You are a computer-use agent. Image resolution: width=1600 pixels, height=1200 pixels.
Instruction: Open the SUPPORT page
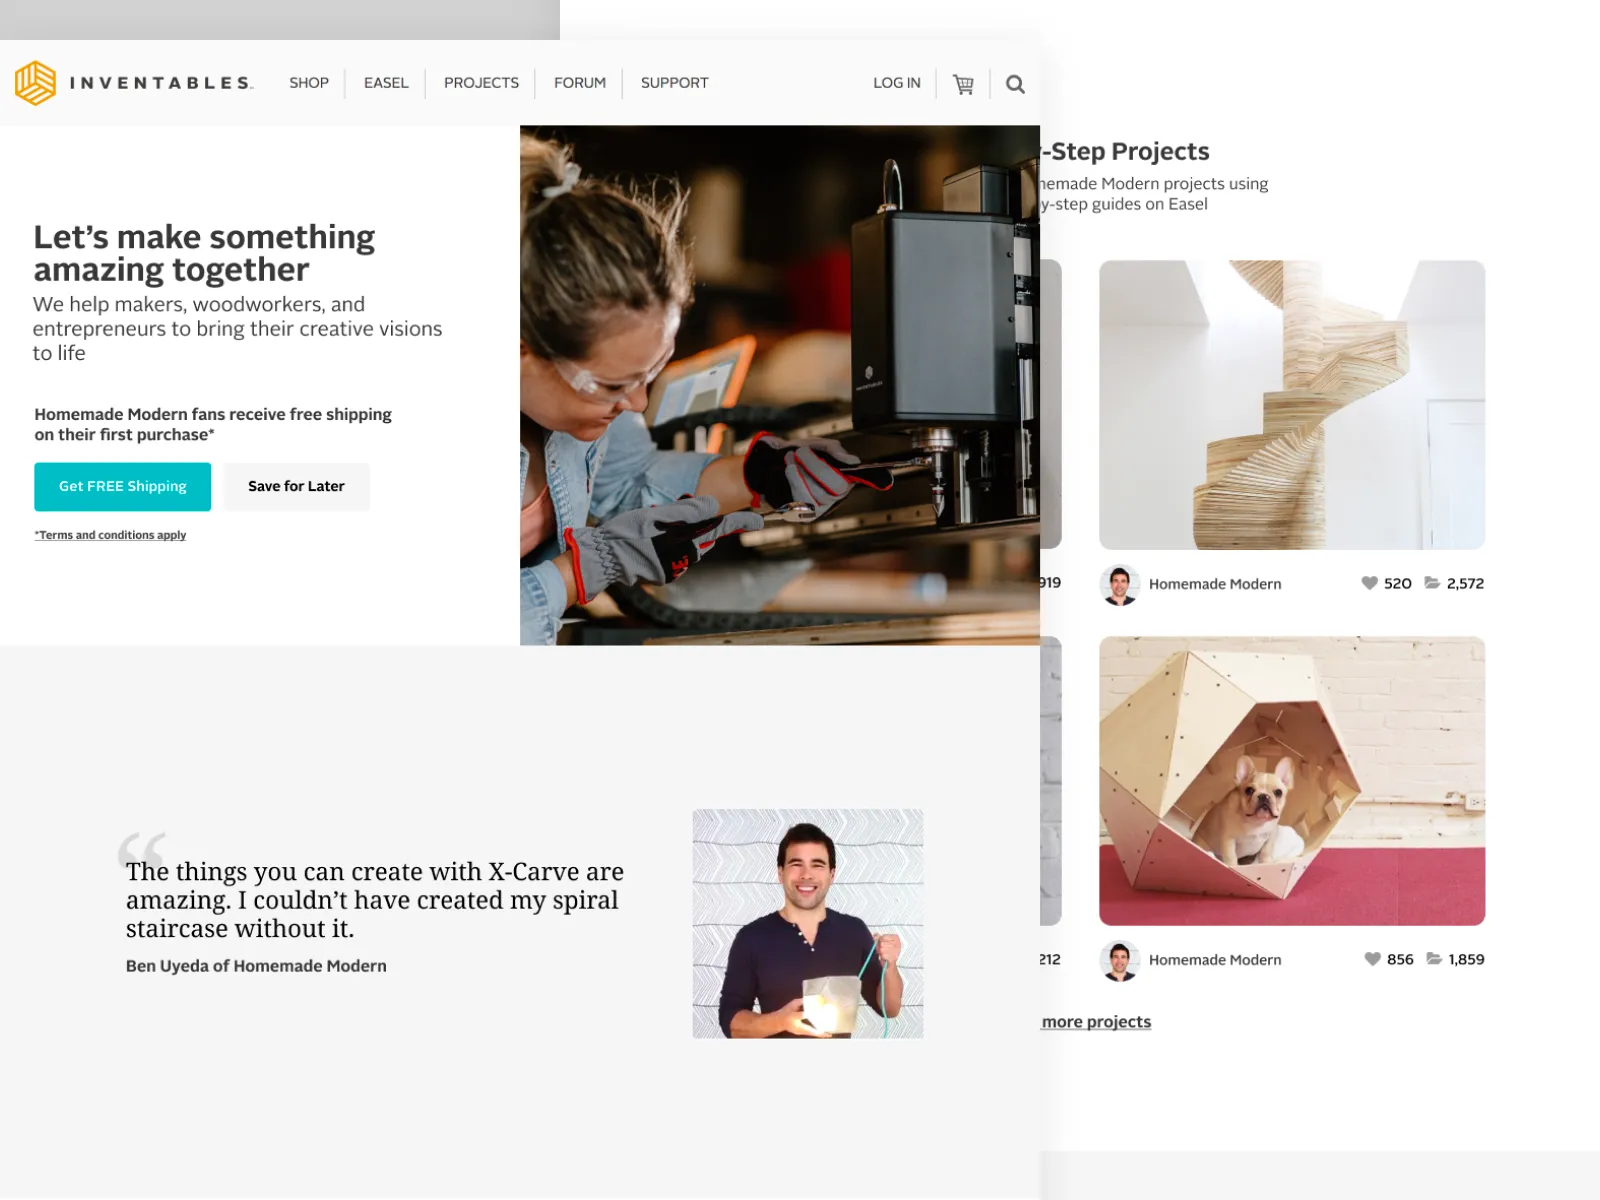(674, 83)
